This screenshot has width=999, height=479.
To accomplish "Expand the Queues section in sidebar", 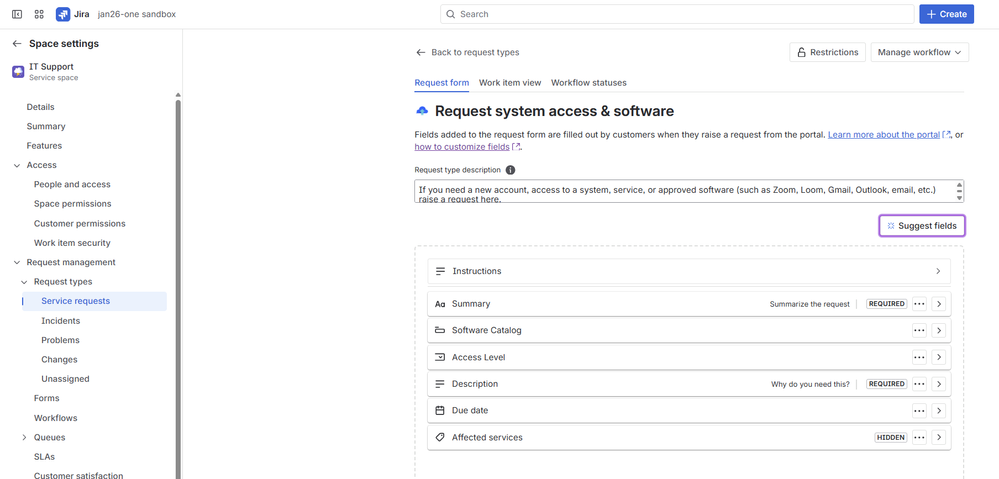I will [x=24, y=438].
